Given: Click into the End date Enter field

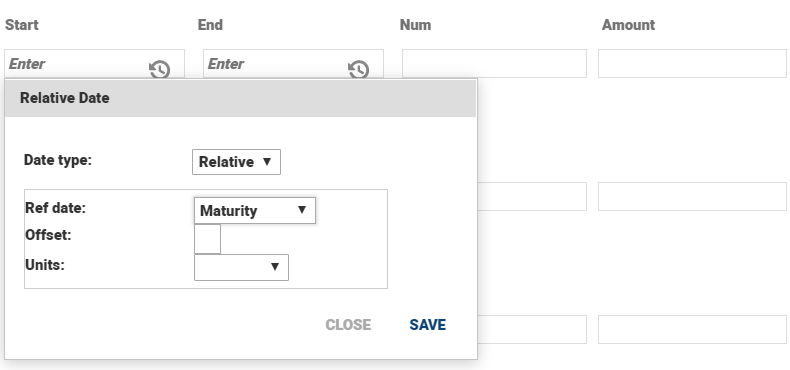Looking at the screenshot, I should pos(277,64).
